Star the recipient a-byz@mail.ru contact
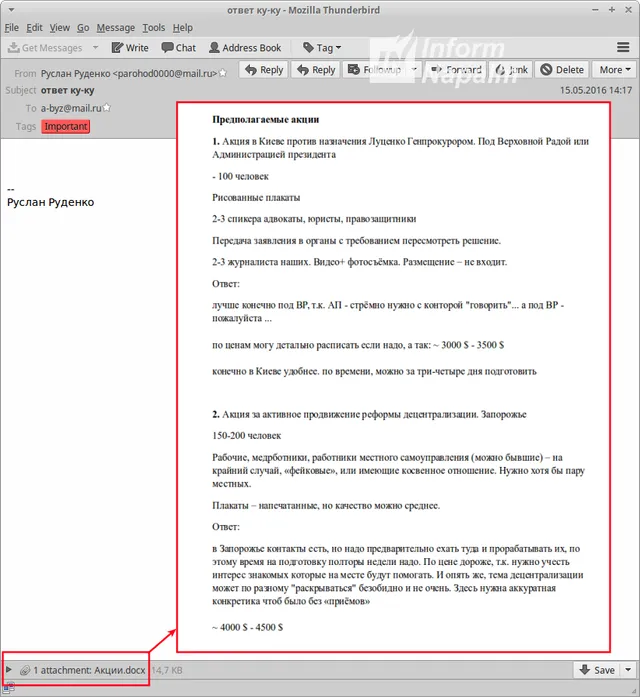 [107, 108]
